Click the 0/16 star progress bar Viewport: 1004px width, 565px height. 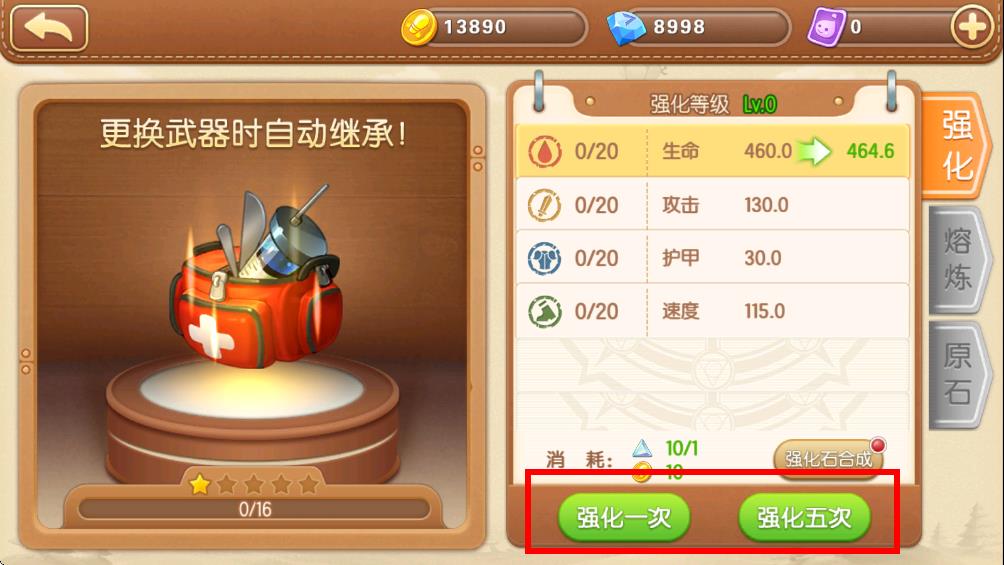tap(254, 510)
